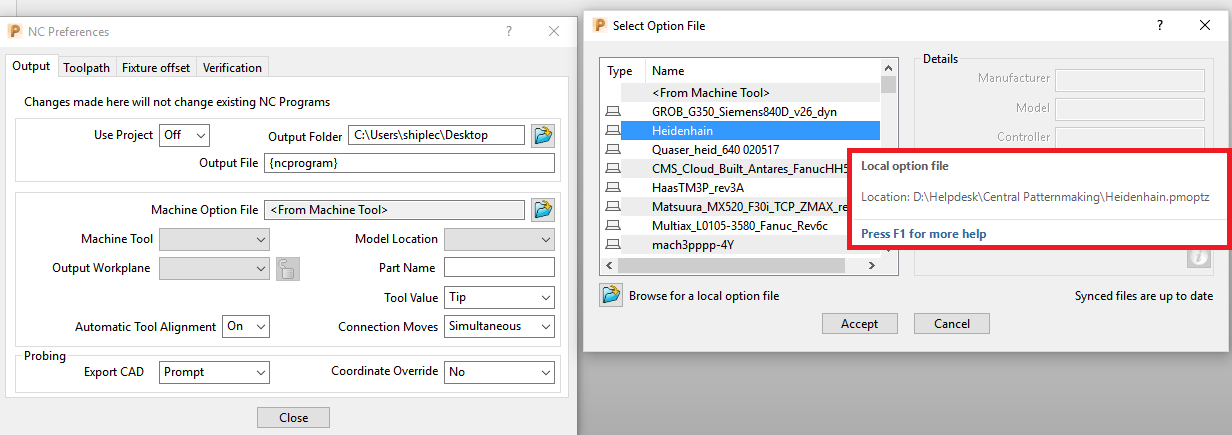Open the Use Project dropdown
1232x435 pixels.
coord(185,135)
